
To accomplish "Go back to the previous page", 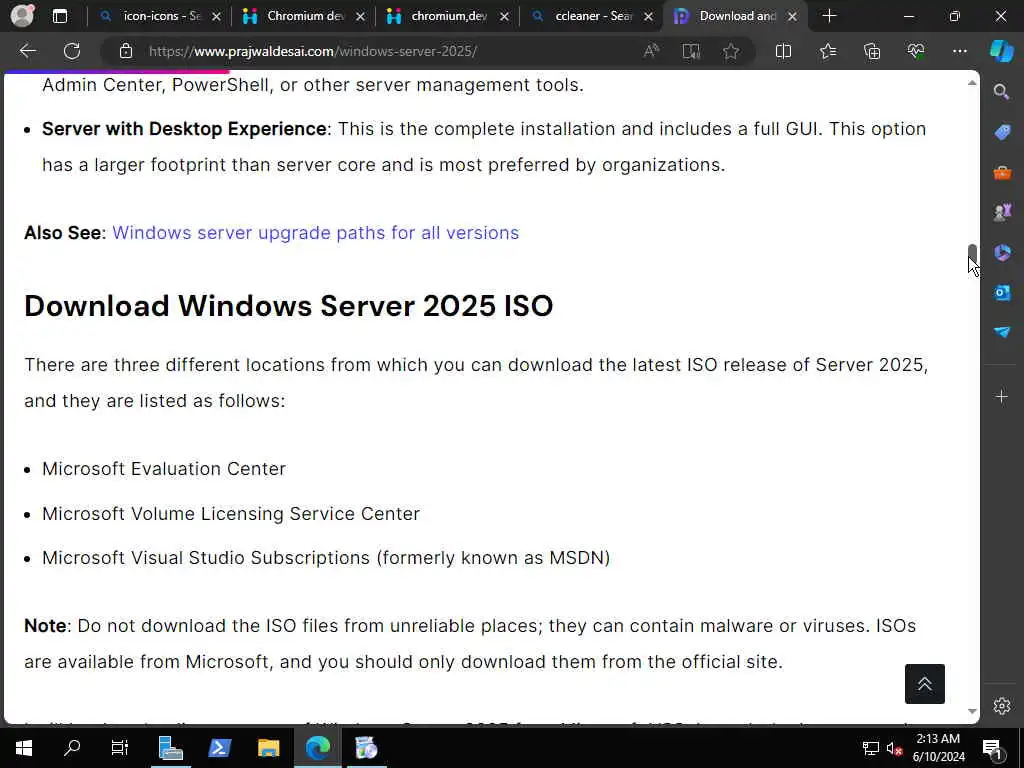I will [28, 51].
